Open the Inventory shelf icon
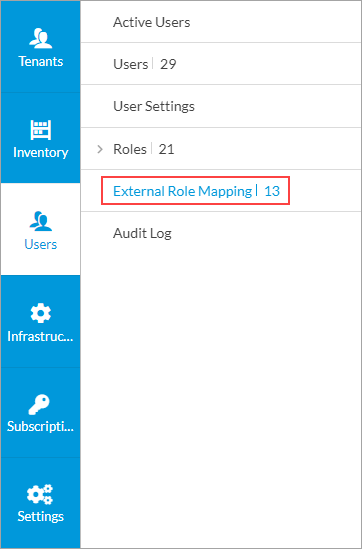Screen dimensions: 362x549 (x=41, y=130)
